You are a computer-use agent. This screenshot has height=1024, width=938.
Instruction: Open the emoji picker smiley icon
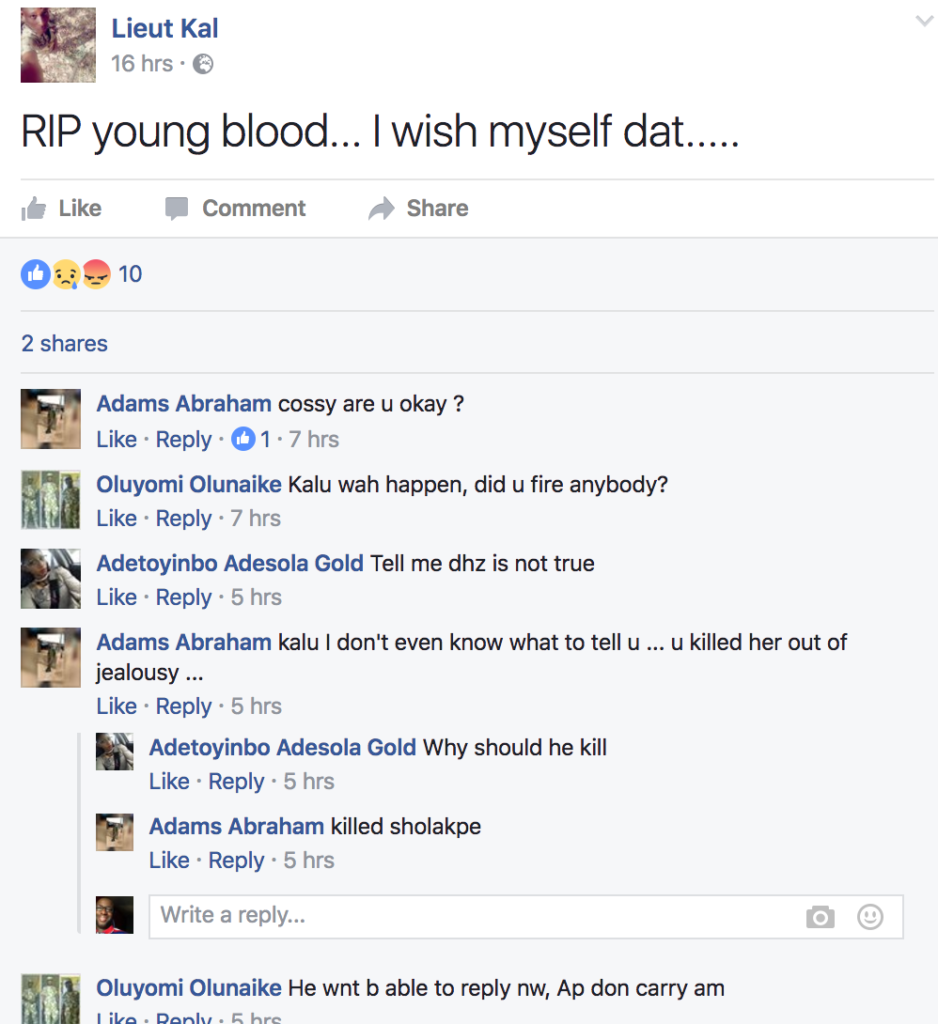(871, 917)
